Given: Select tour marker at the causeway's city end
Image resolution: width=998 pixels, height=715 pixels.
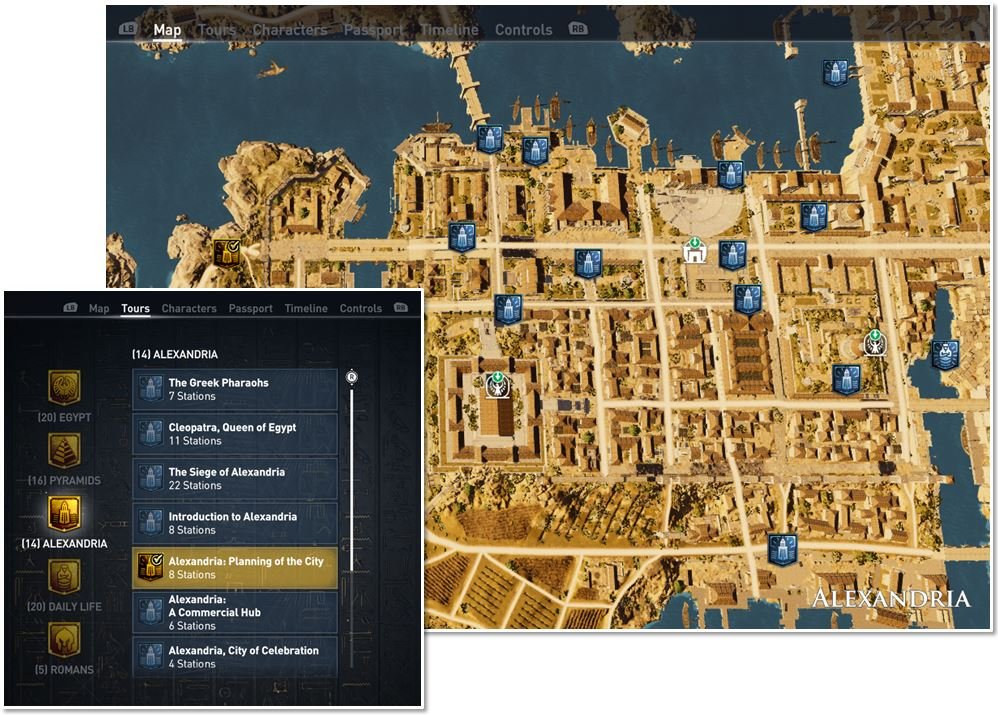Looking at the screenshot, I should [490, 139].
